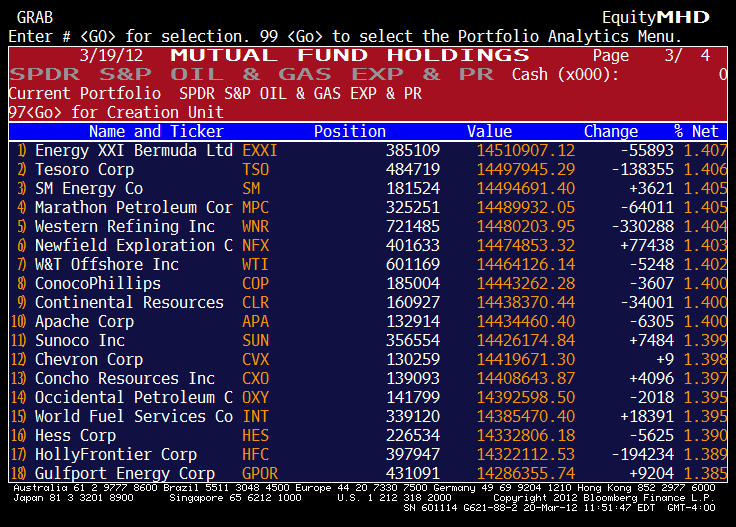Click the WNR ticker symbol

[x=255, y=227]
